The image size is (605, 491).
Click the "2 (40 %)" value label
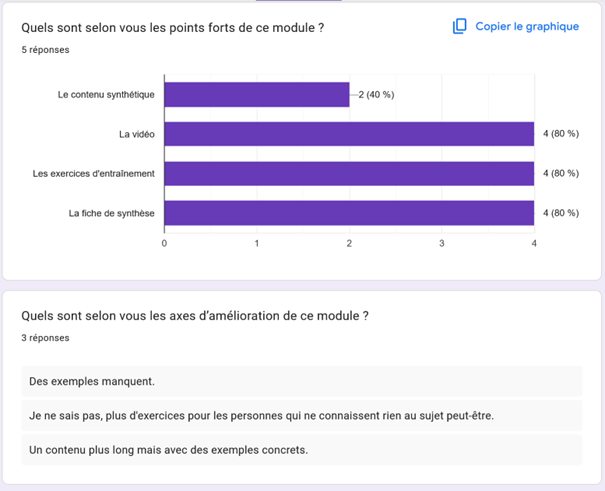tap(375, 95)
